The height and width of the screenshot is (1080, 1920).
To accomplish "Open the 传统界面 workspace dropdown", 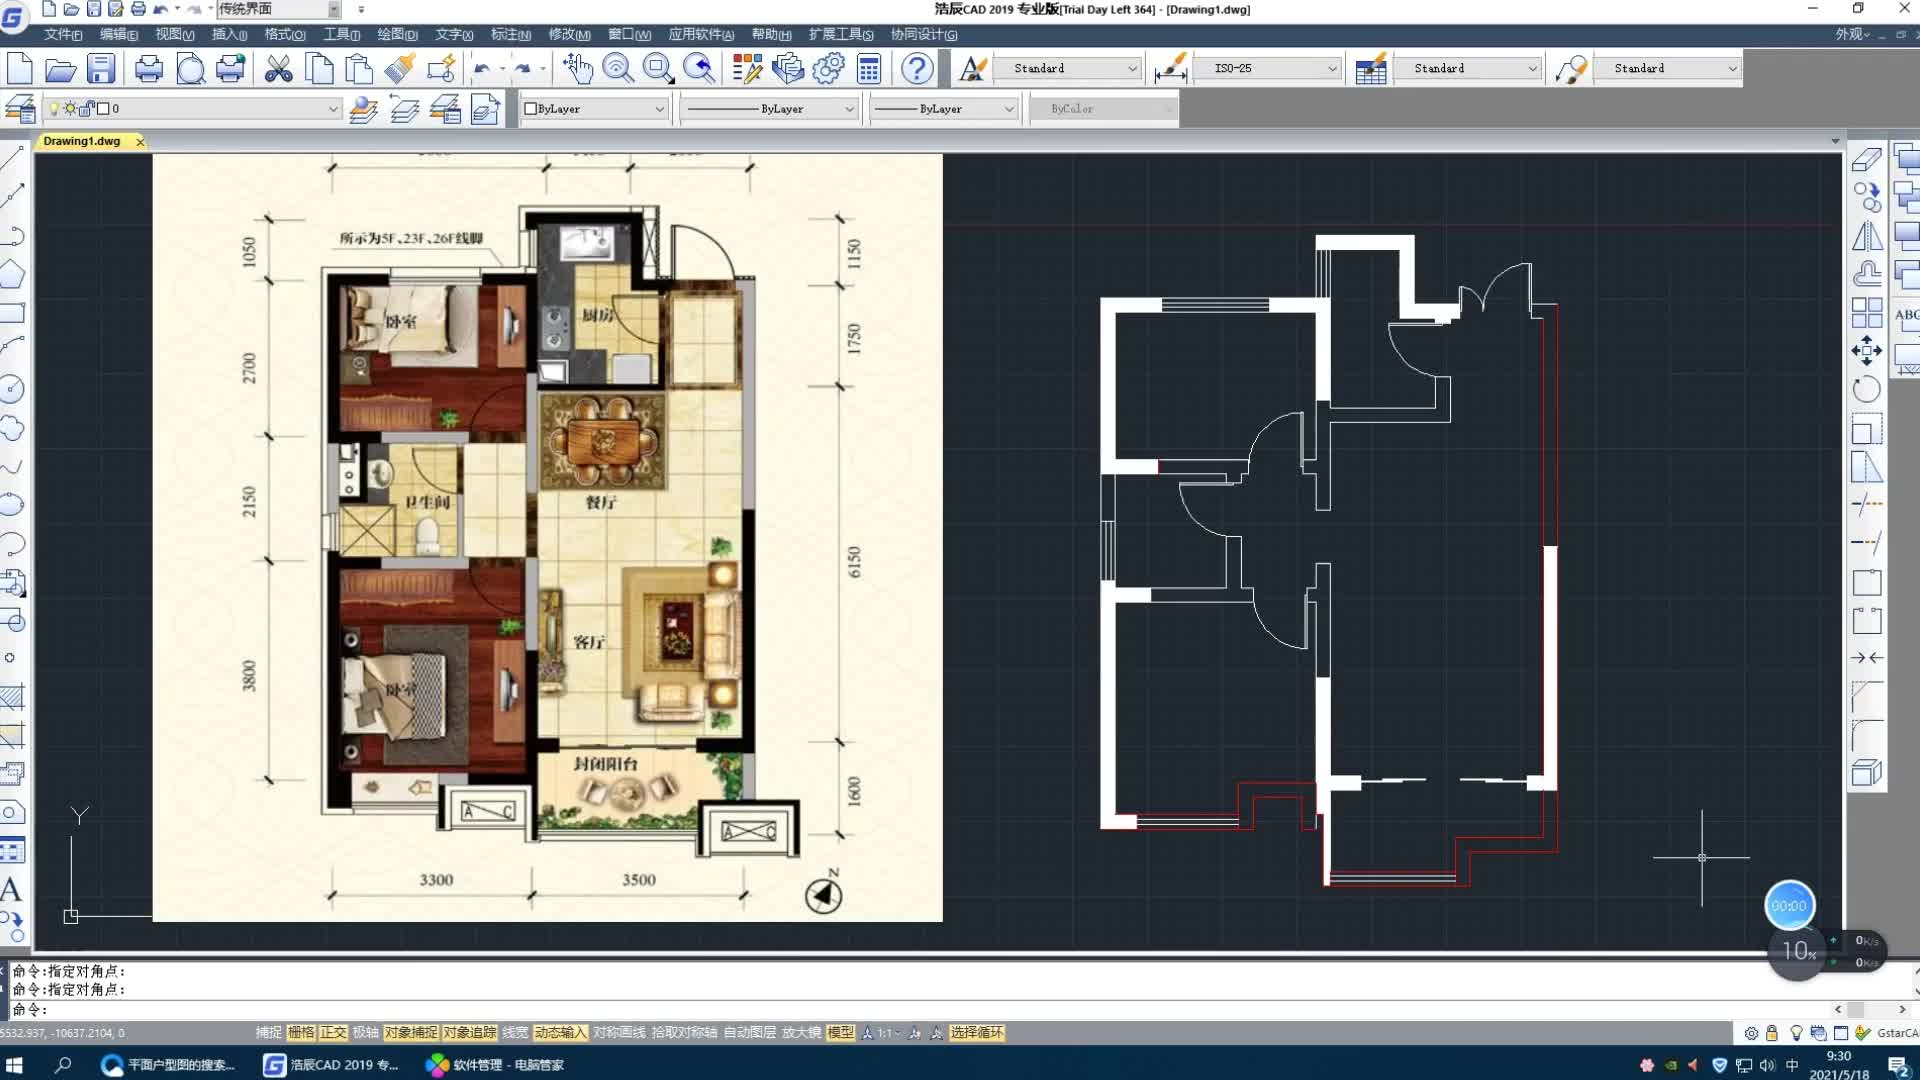I will (x=278, y=9).
